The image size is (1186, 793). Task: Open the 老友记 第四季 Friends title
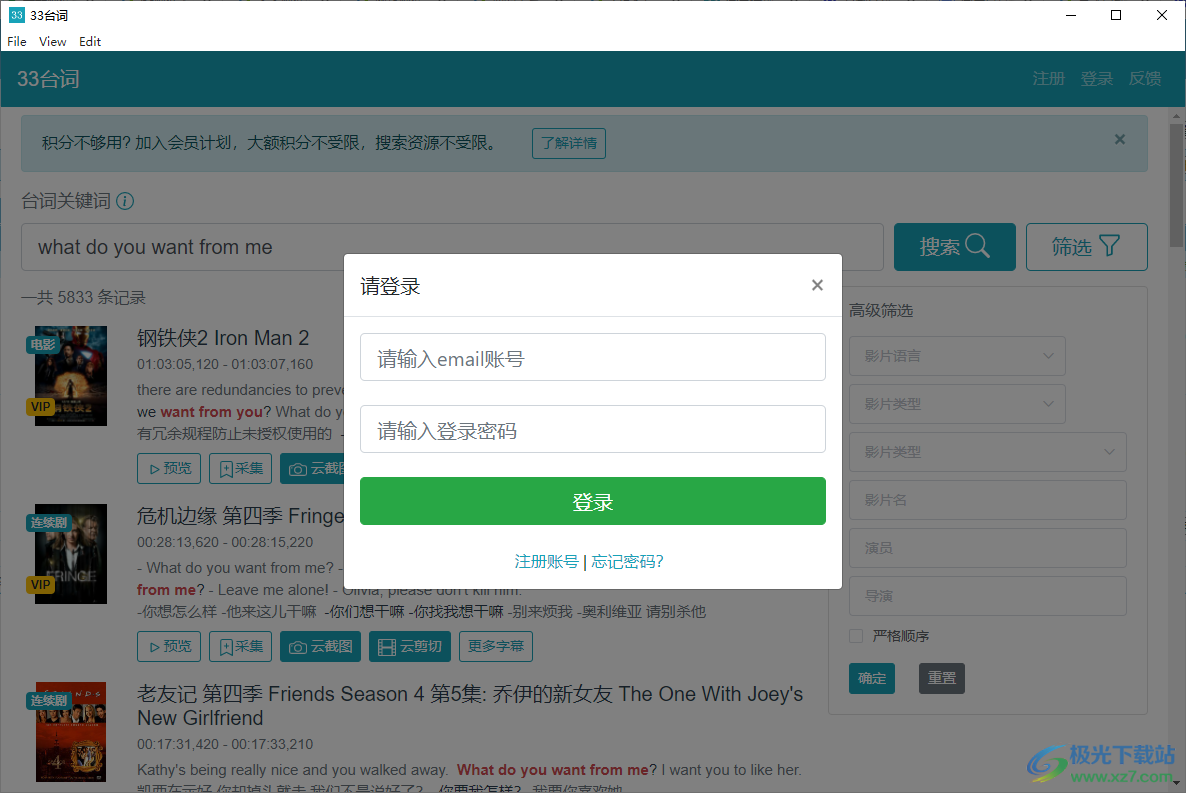tap(470, 706)
